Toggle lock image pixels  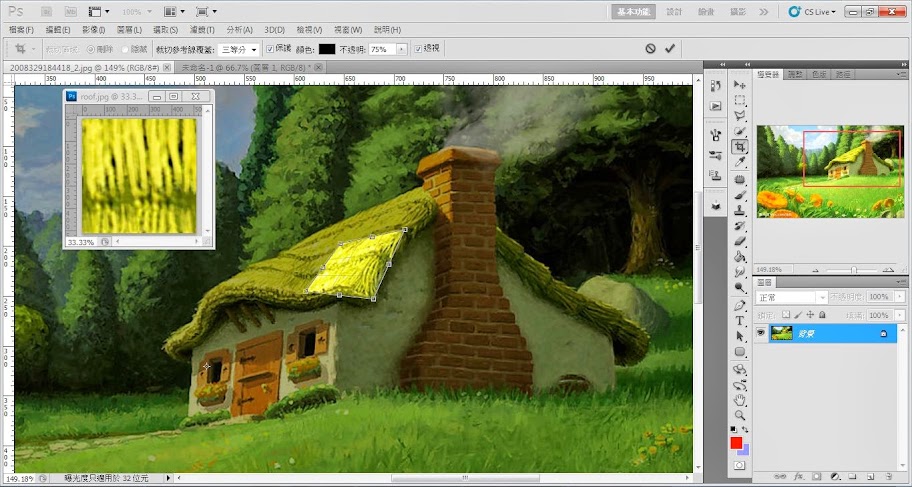[x=798, y=315]
